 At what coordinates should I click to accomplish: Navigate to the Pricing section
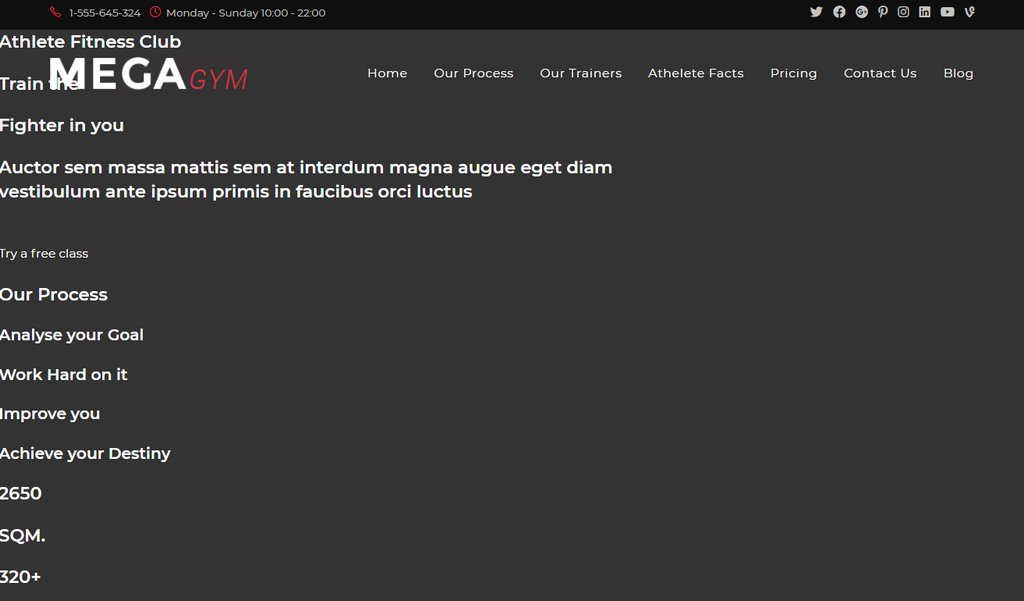point(793,73)
